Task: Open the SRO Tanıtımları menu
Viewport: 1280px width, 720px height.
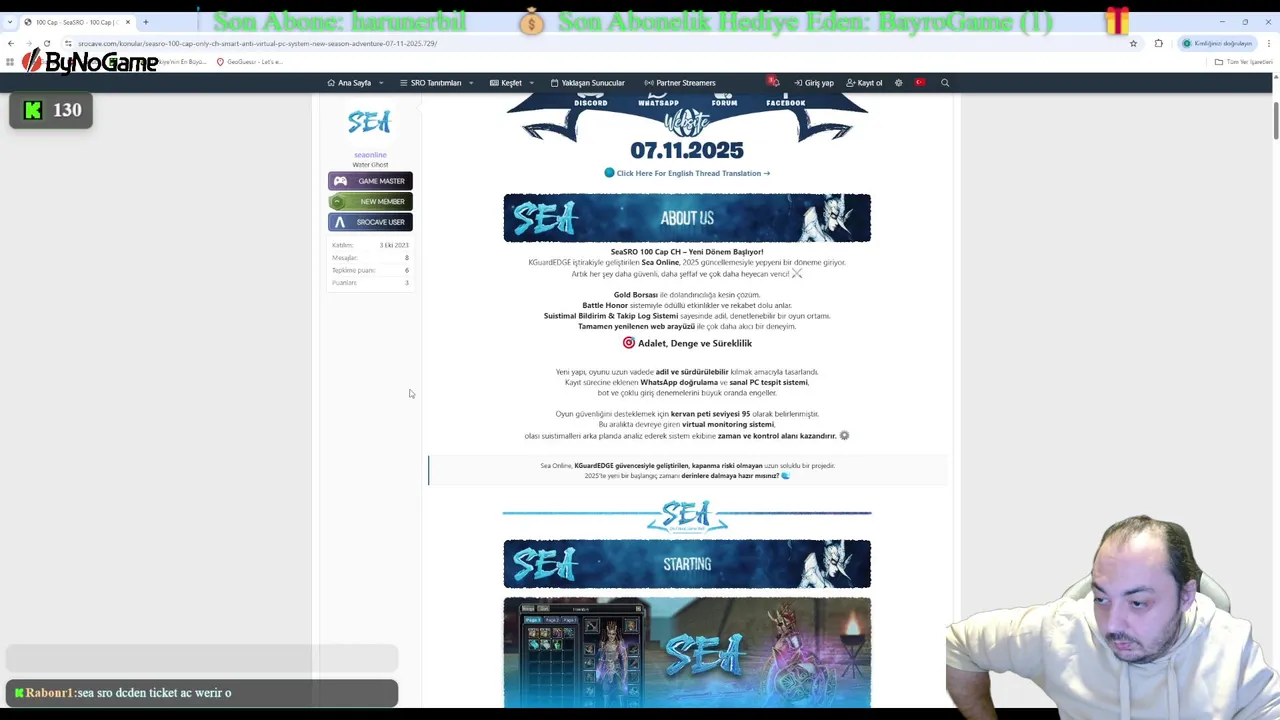Action: click(x=430, y=83)
